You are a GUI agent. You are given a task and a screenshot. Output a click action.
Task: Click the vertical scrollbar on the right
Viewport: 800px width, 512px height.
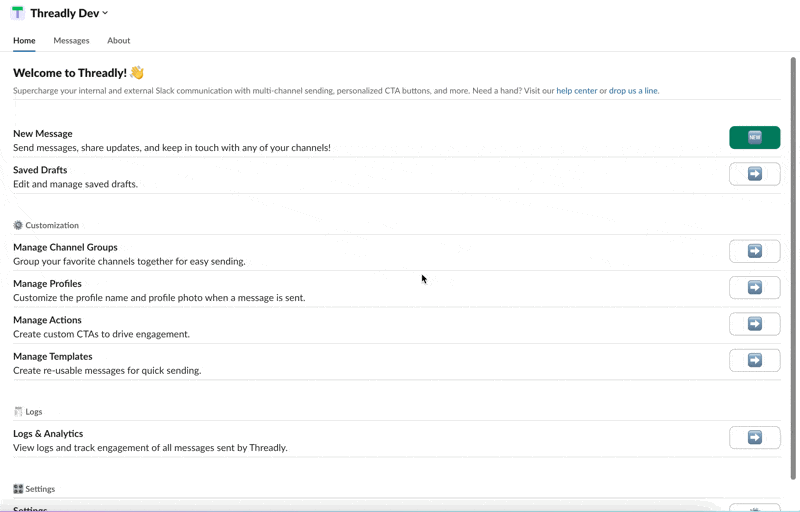pyautogui.click(x=793, y=268)
